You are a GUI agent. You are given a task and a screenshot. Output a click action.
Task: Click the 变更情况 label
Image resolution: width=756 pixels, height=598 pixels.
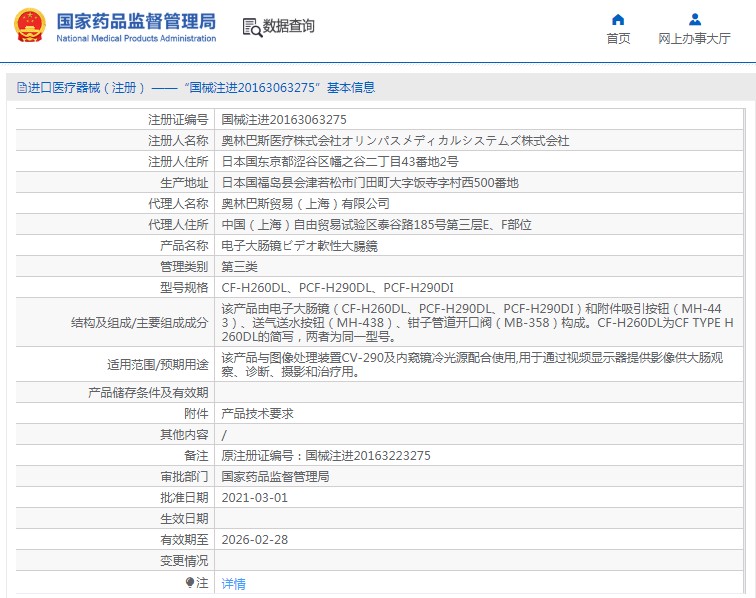click(184, 561)
